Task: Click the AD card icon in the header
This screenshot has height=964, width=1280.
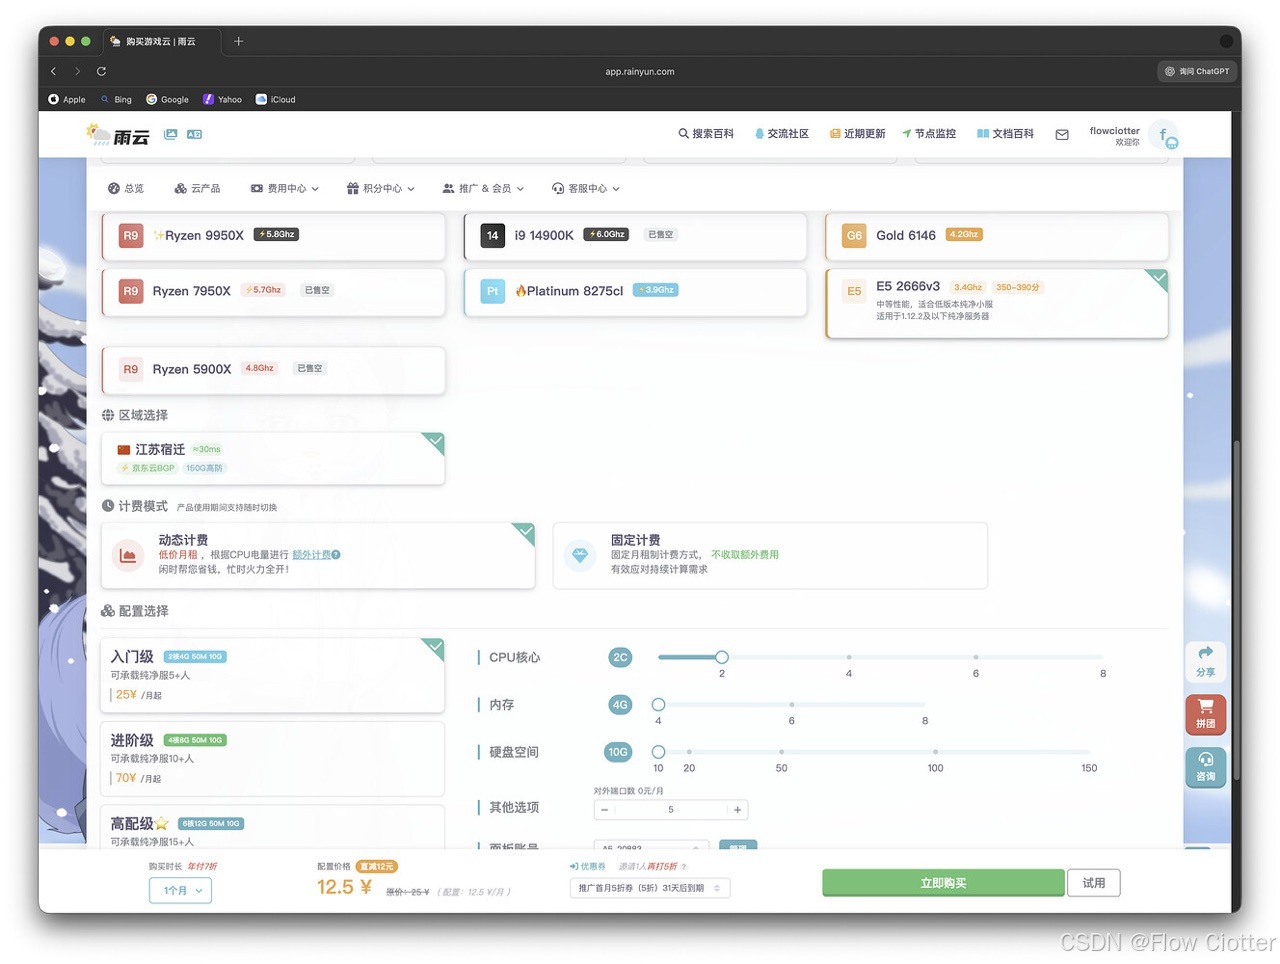Action: tap(194, 134)
